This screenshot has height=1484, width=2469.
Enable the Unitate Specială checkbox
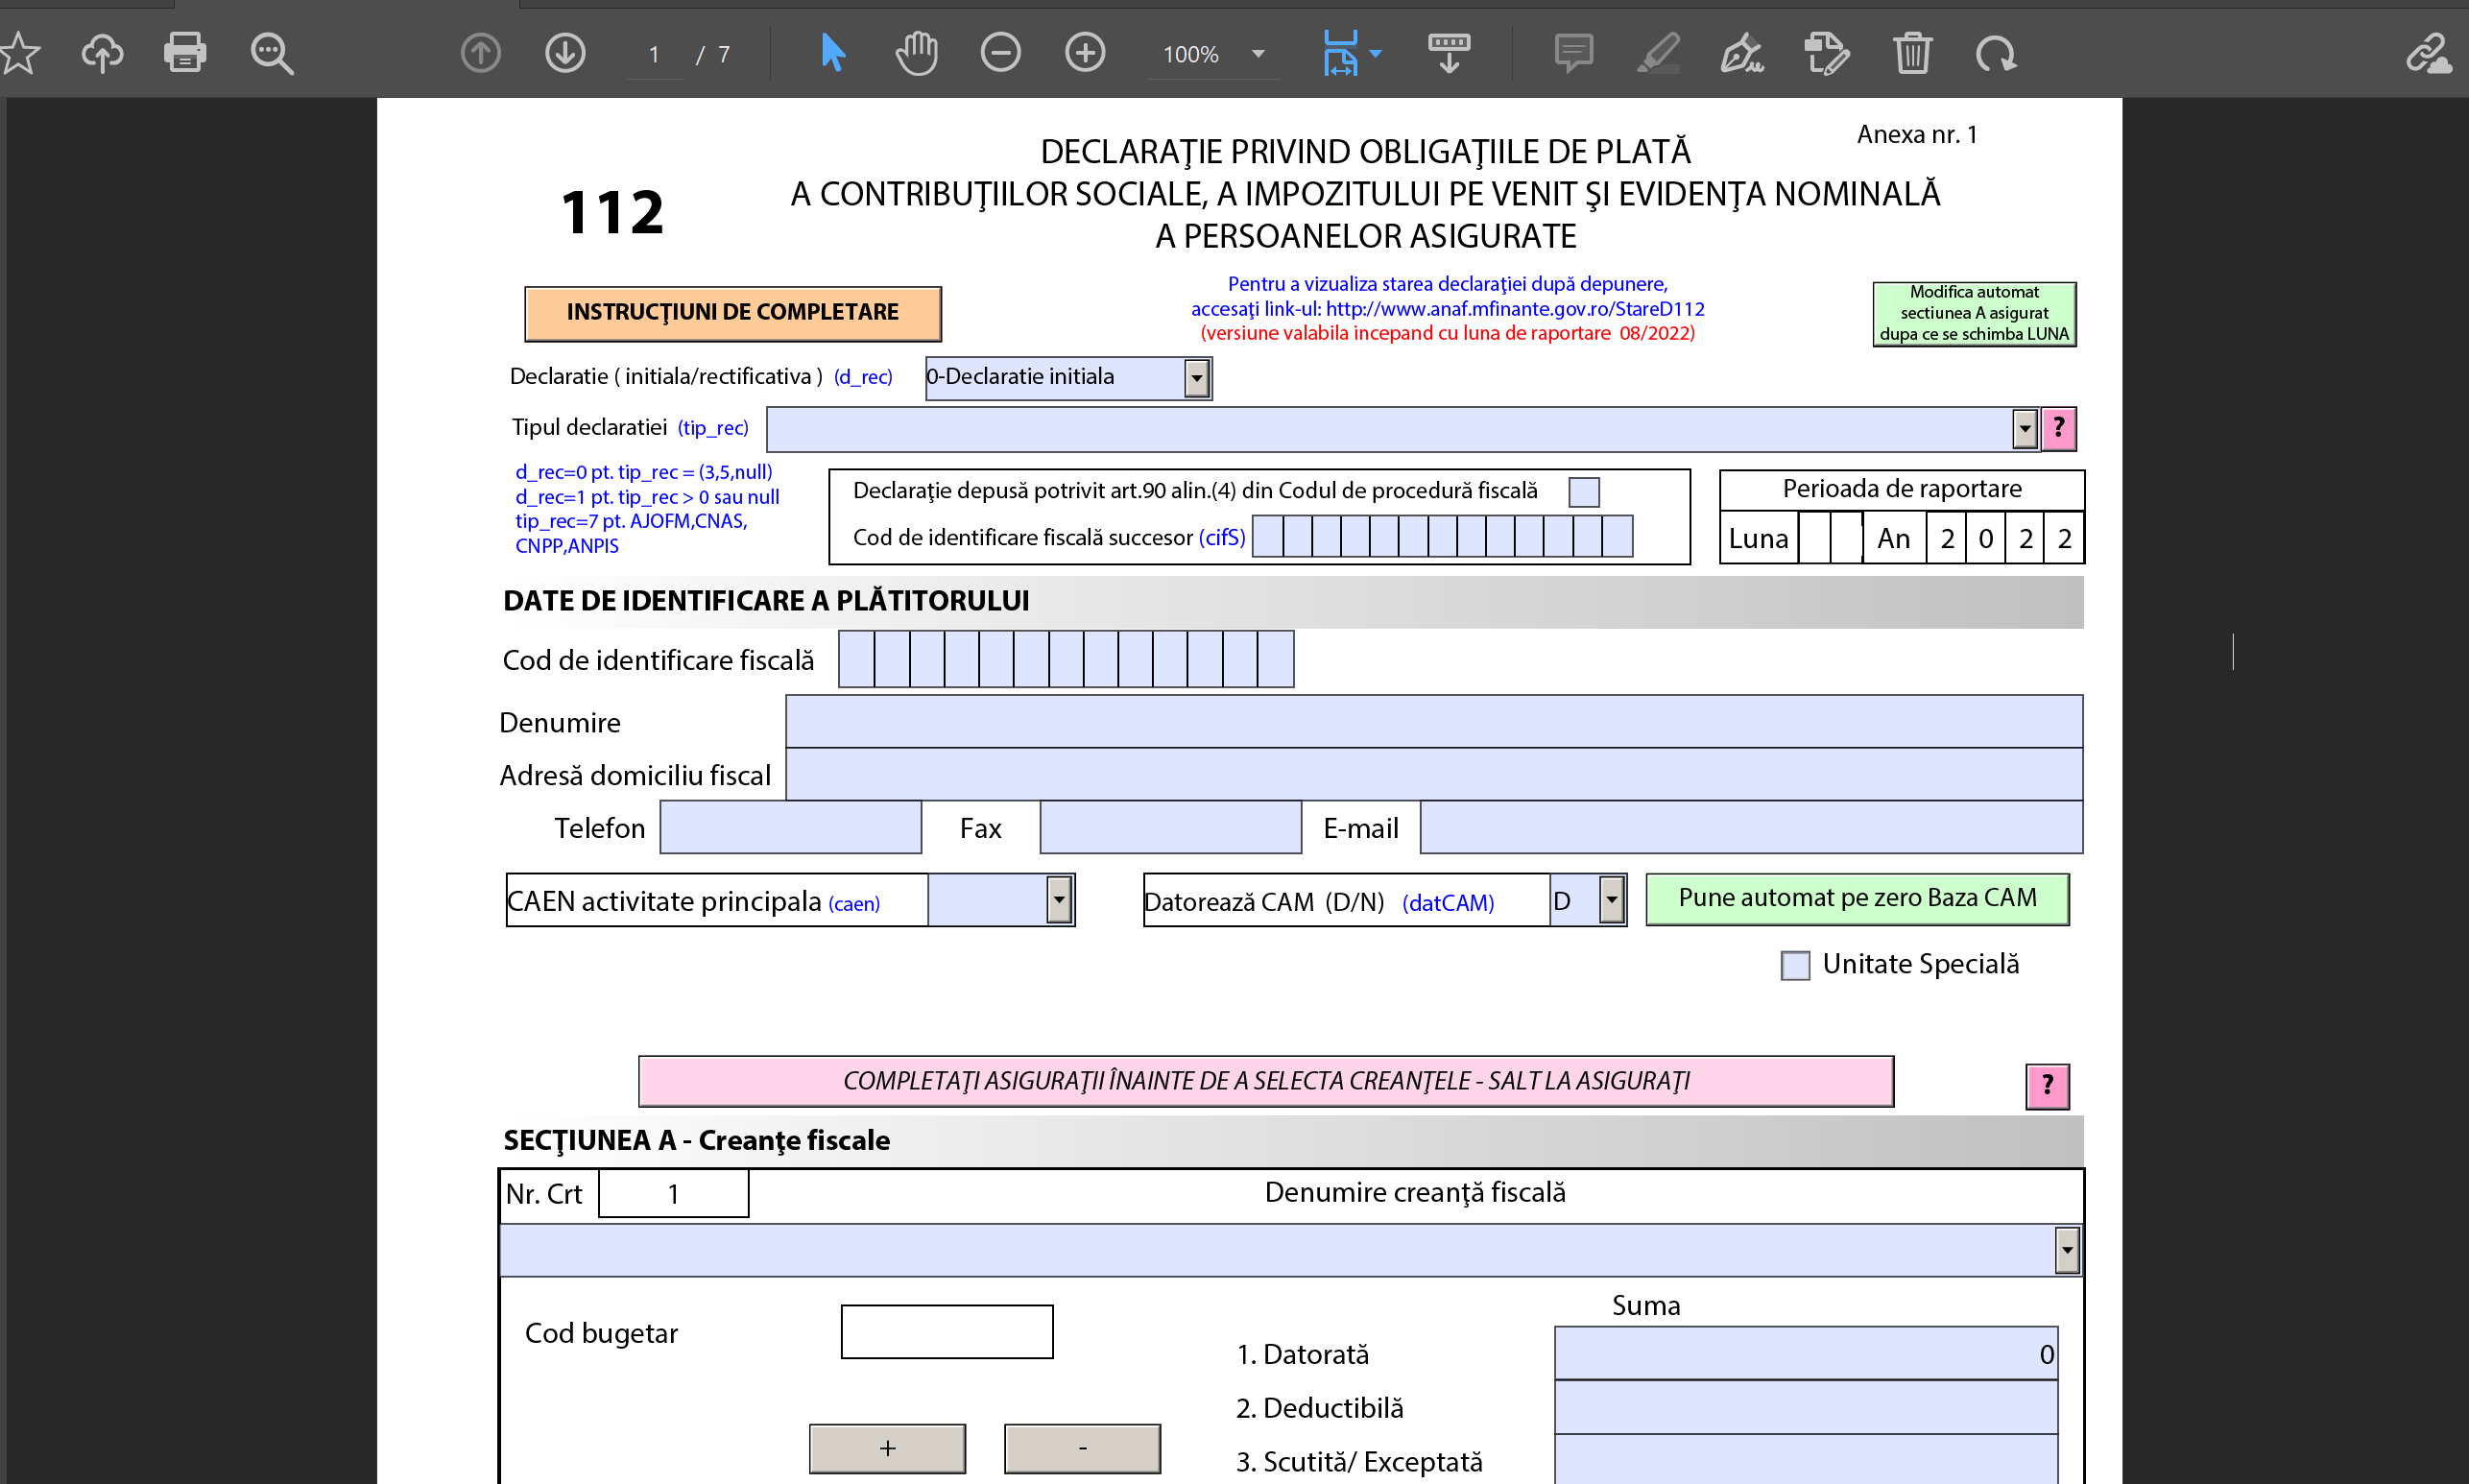pyautogui.click(x=1795, y=966)
